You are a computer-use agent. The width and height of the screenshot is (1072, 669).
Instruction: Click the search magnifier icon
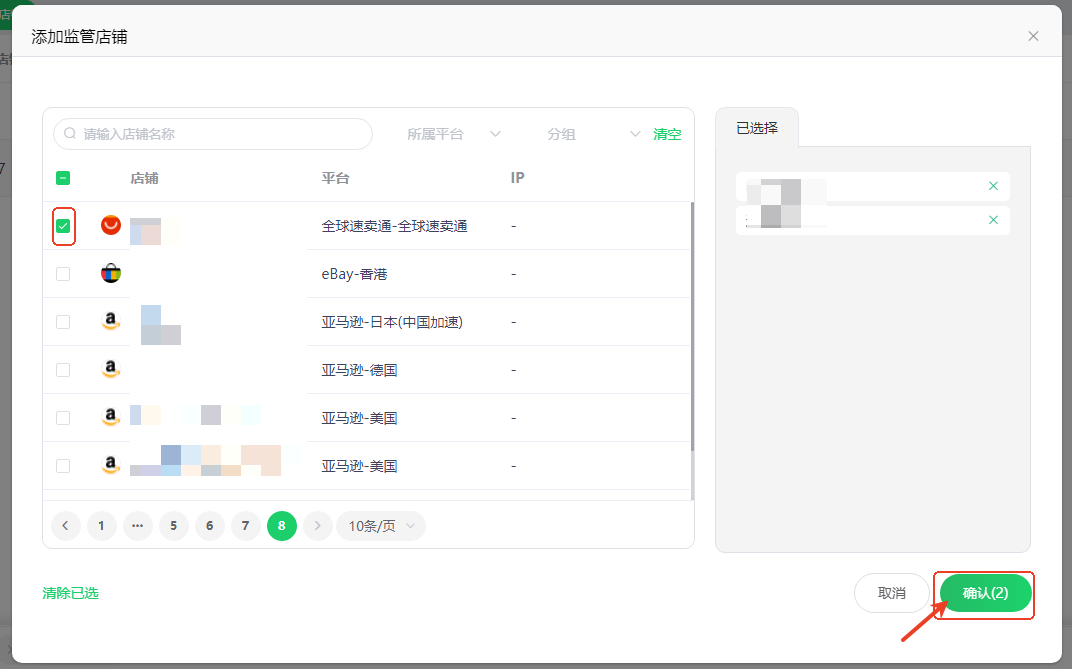(x=70, y=133)
